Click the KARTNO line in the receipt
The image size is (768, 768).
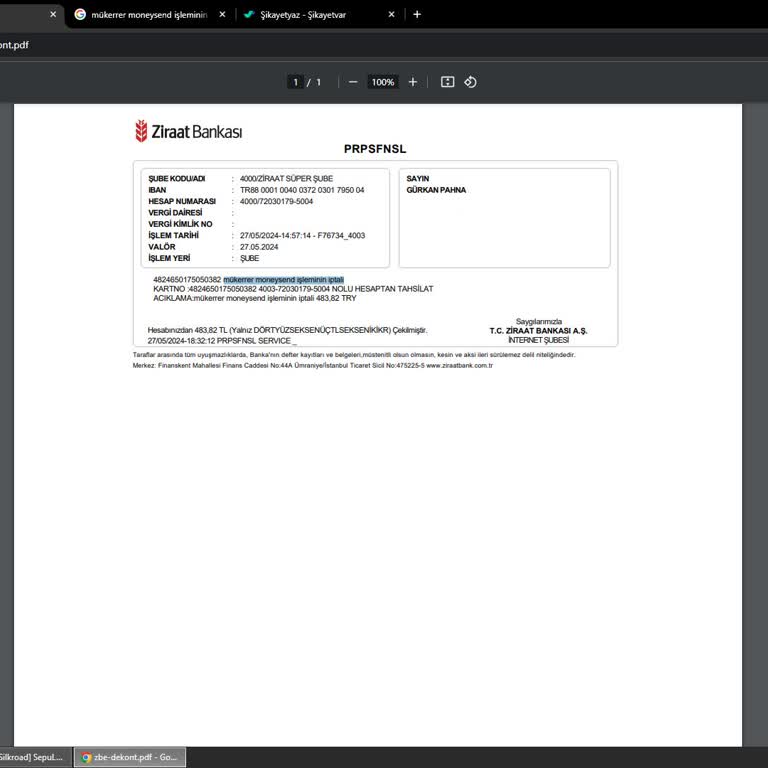tap(293, 289)
